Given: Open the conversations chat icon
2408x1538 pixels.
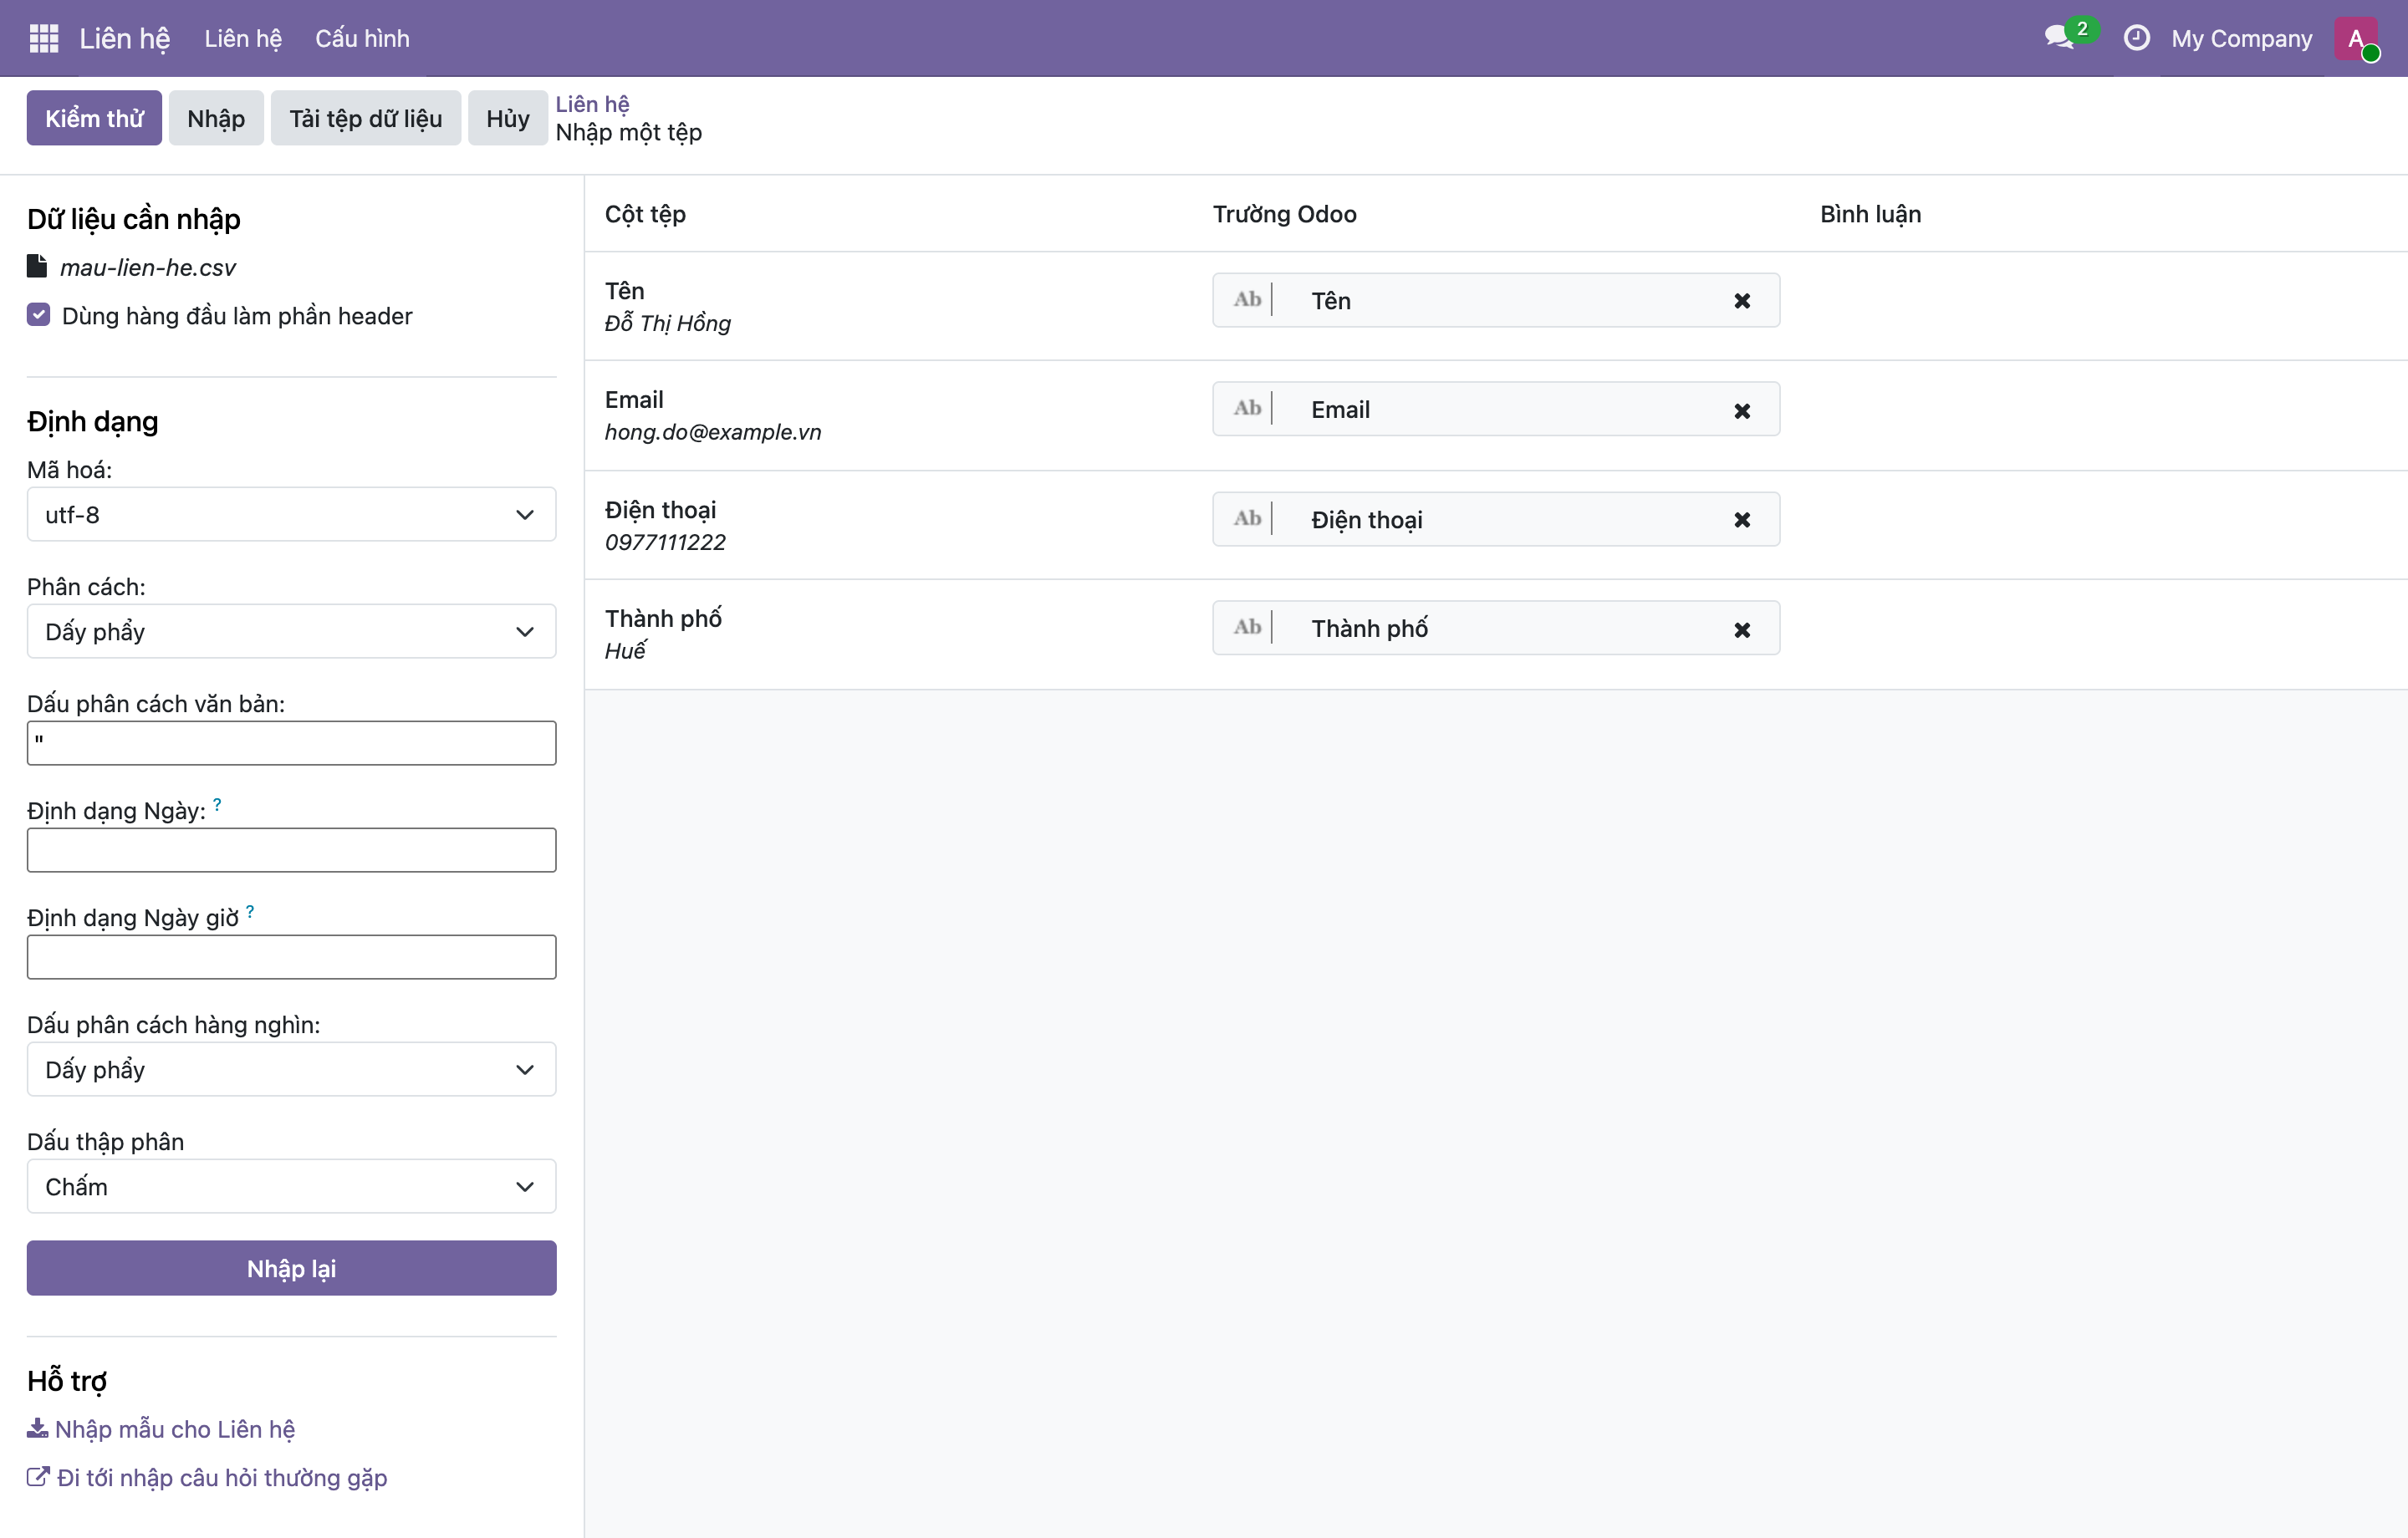Looking at the screenshot, I should pyautogui.click(x=2060, y=38).
